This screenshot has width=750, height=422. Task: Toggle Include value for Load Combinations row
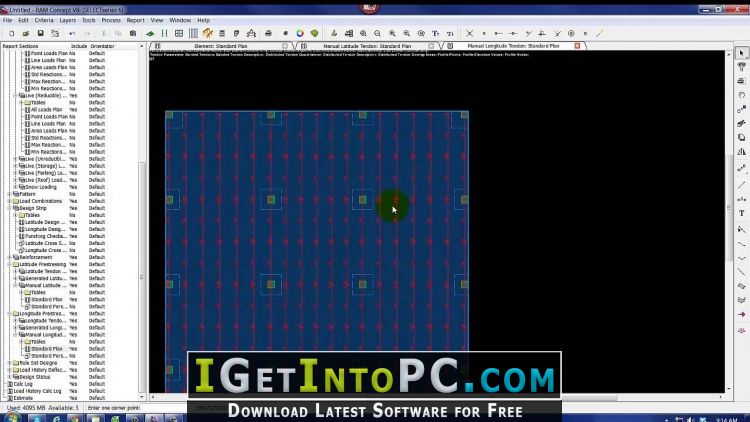pyautogui.click(x=73, y=201)
